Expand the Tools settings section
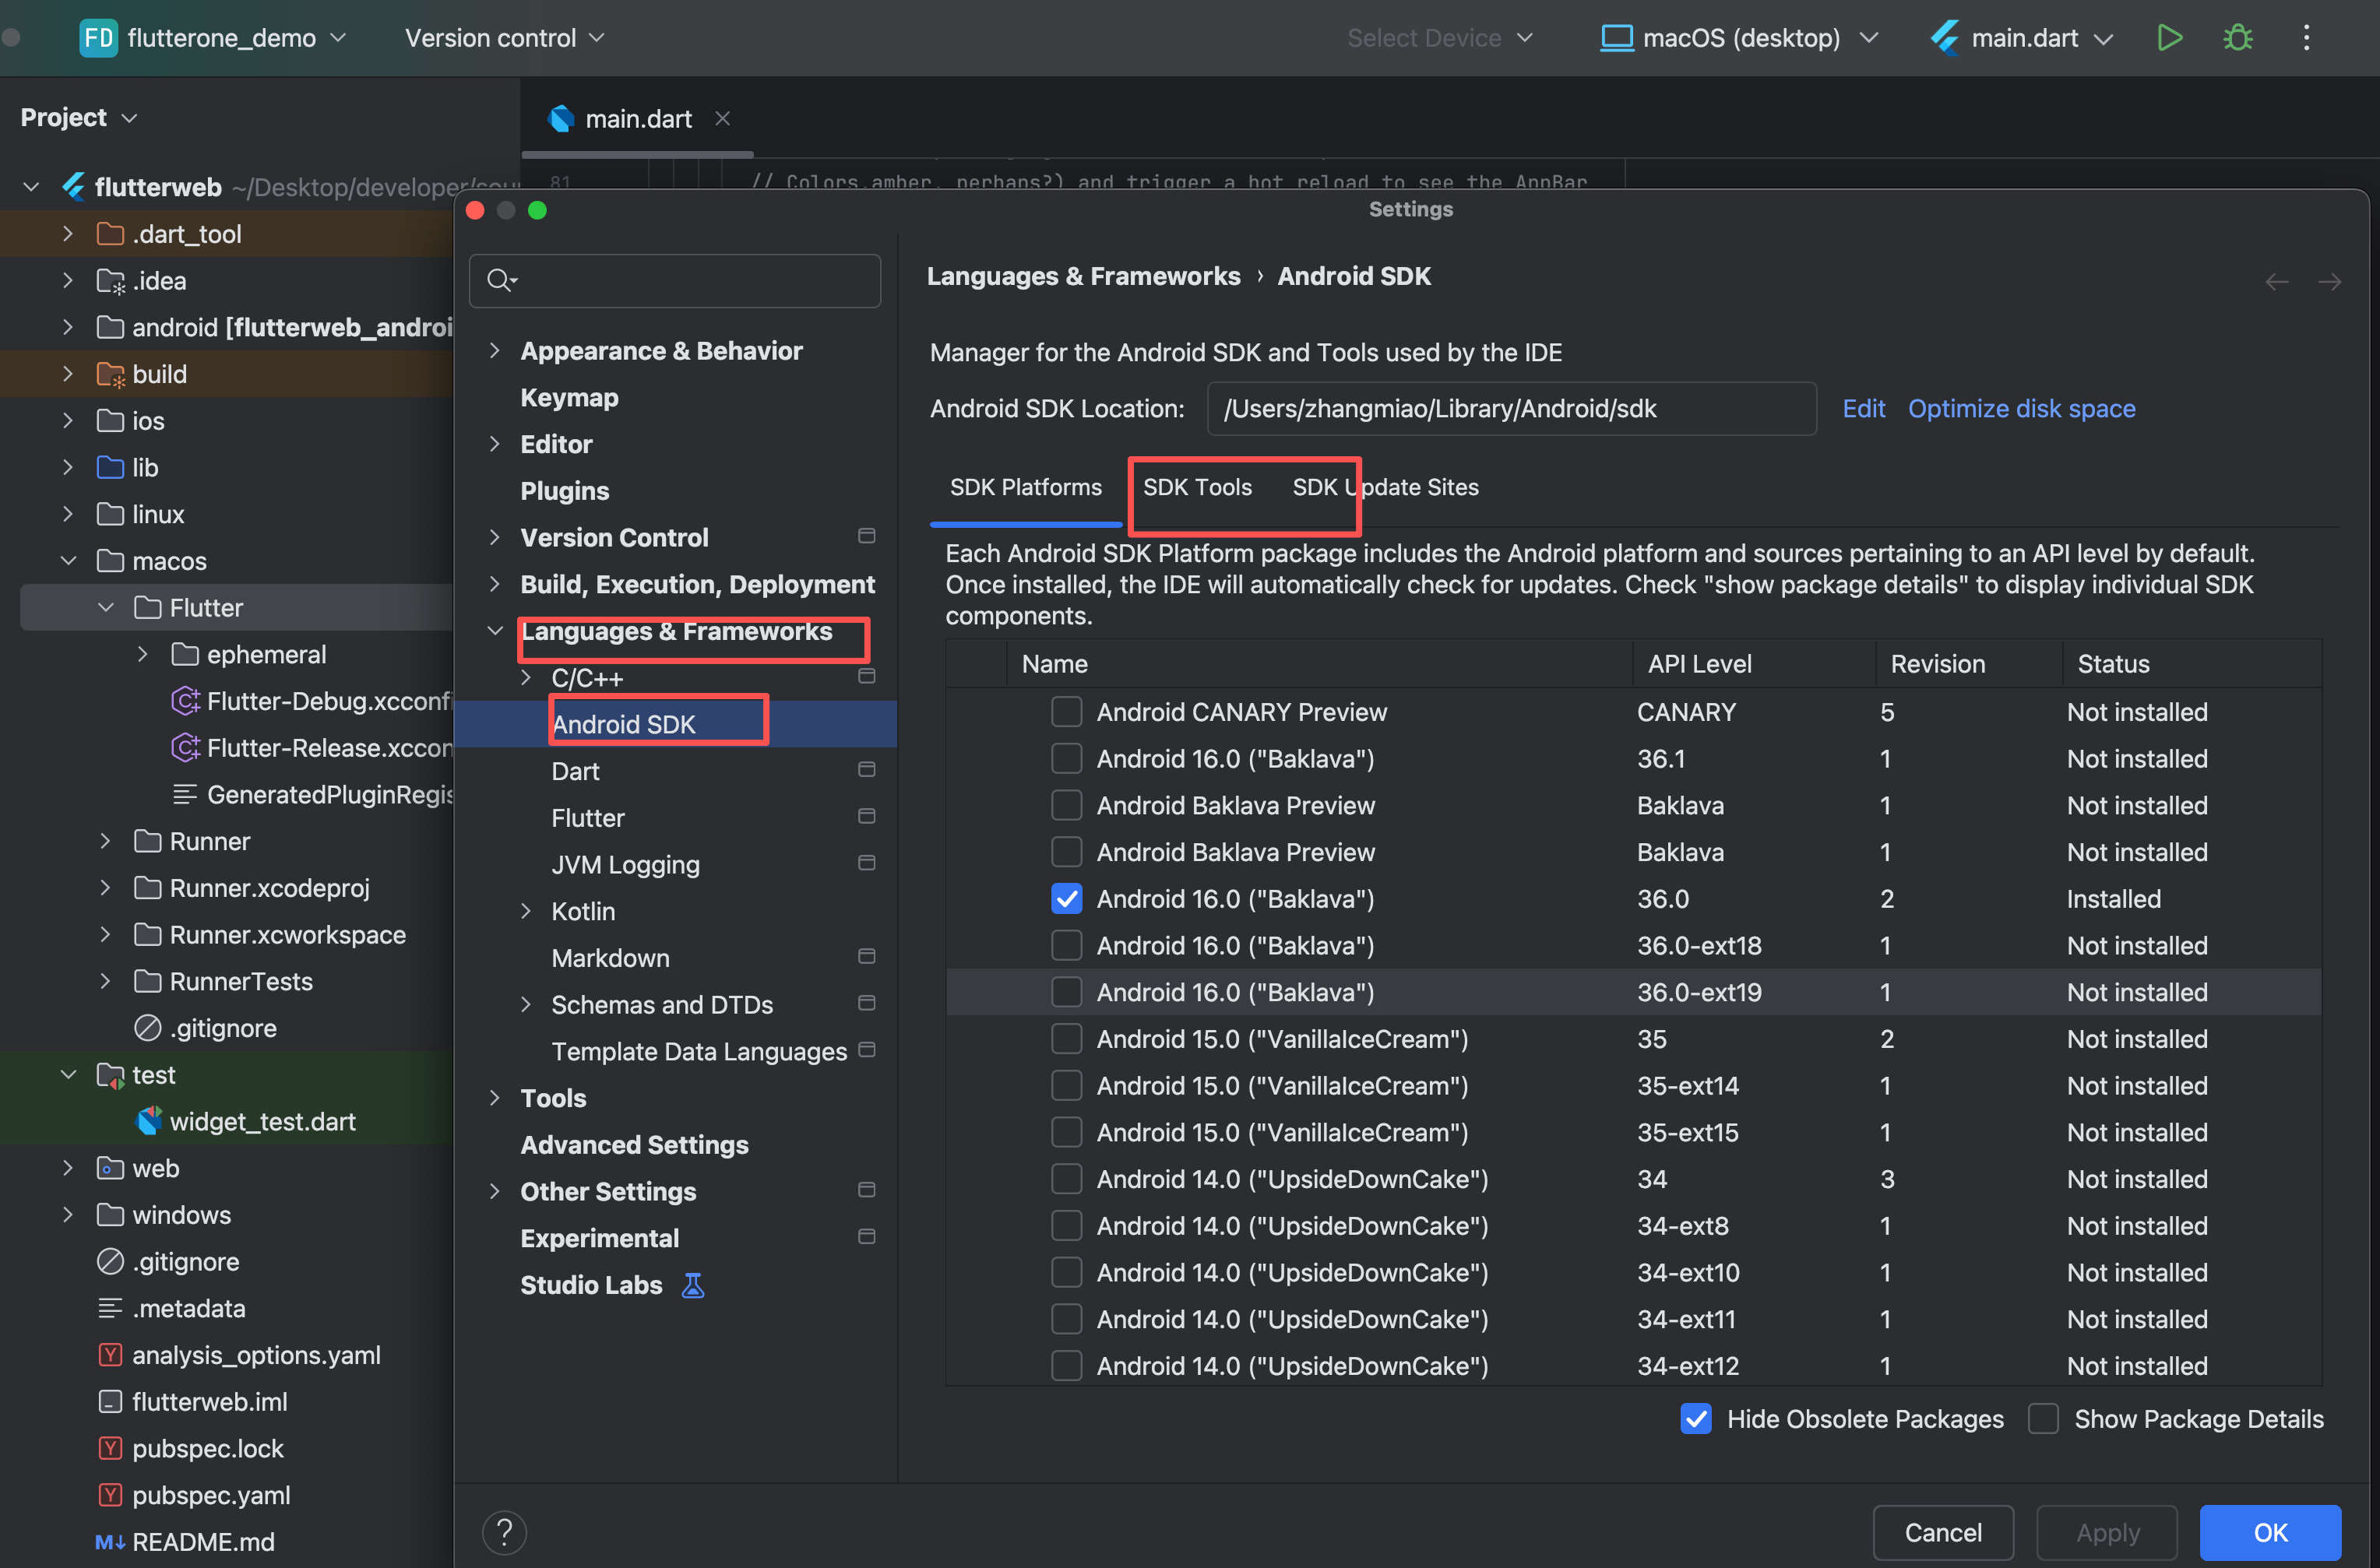Image resolution: width=2380 pixels, height=1568 pixels. [494, 1098]
